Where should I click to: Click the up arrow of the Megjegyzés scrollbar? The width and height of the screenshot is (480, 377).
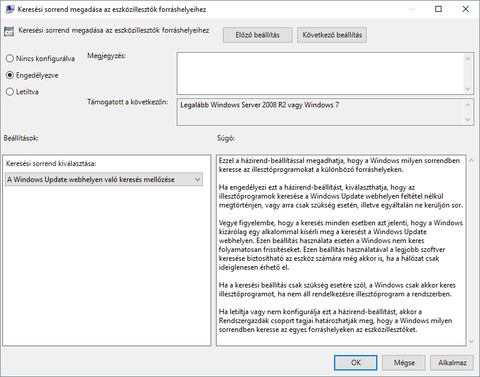pyautogui.click(x=468, y=59)
